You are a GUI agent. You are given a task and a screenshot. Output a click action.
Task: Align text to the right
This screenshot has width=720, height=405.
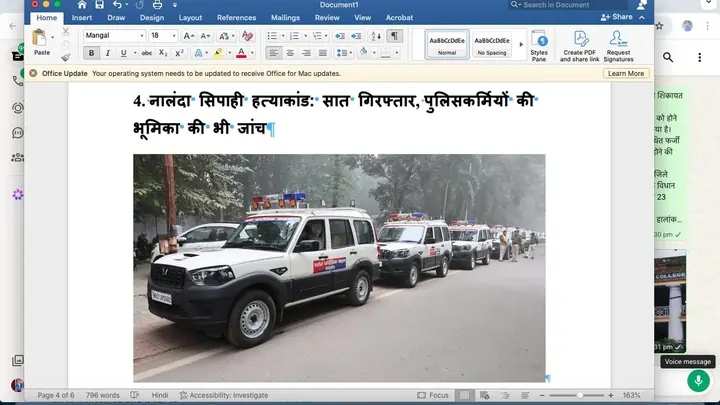306,53
